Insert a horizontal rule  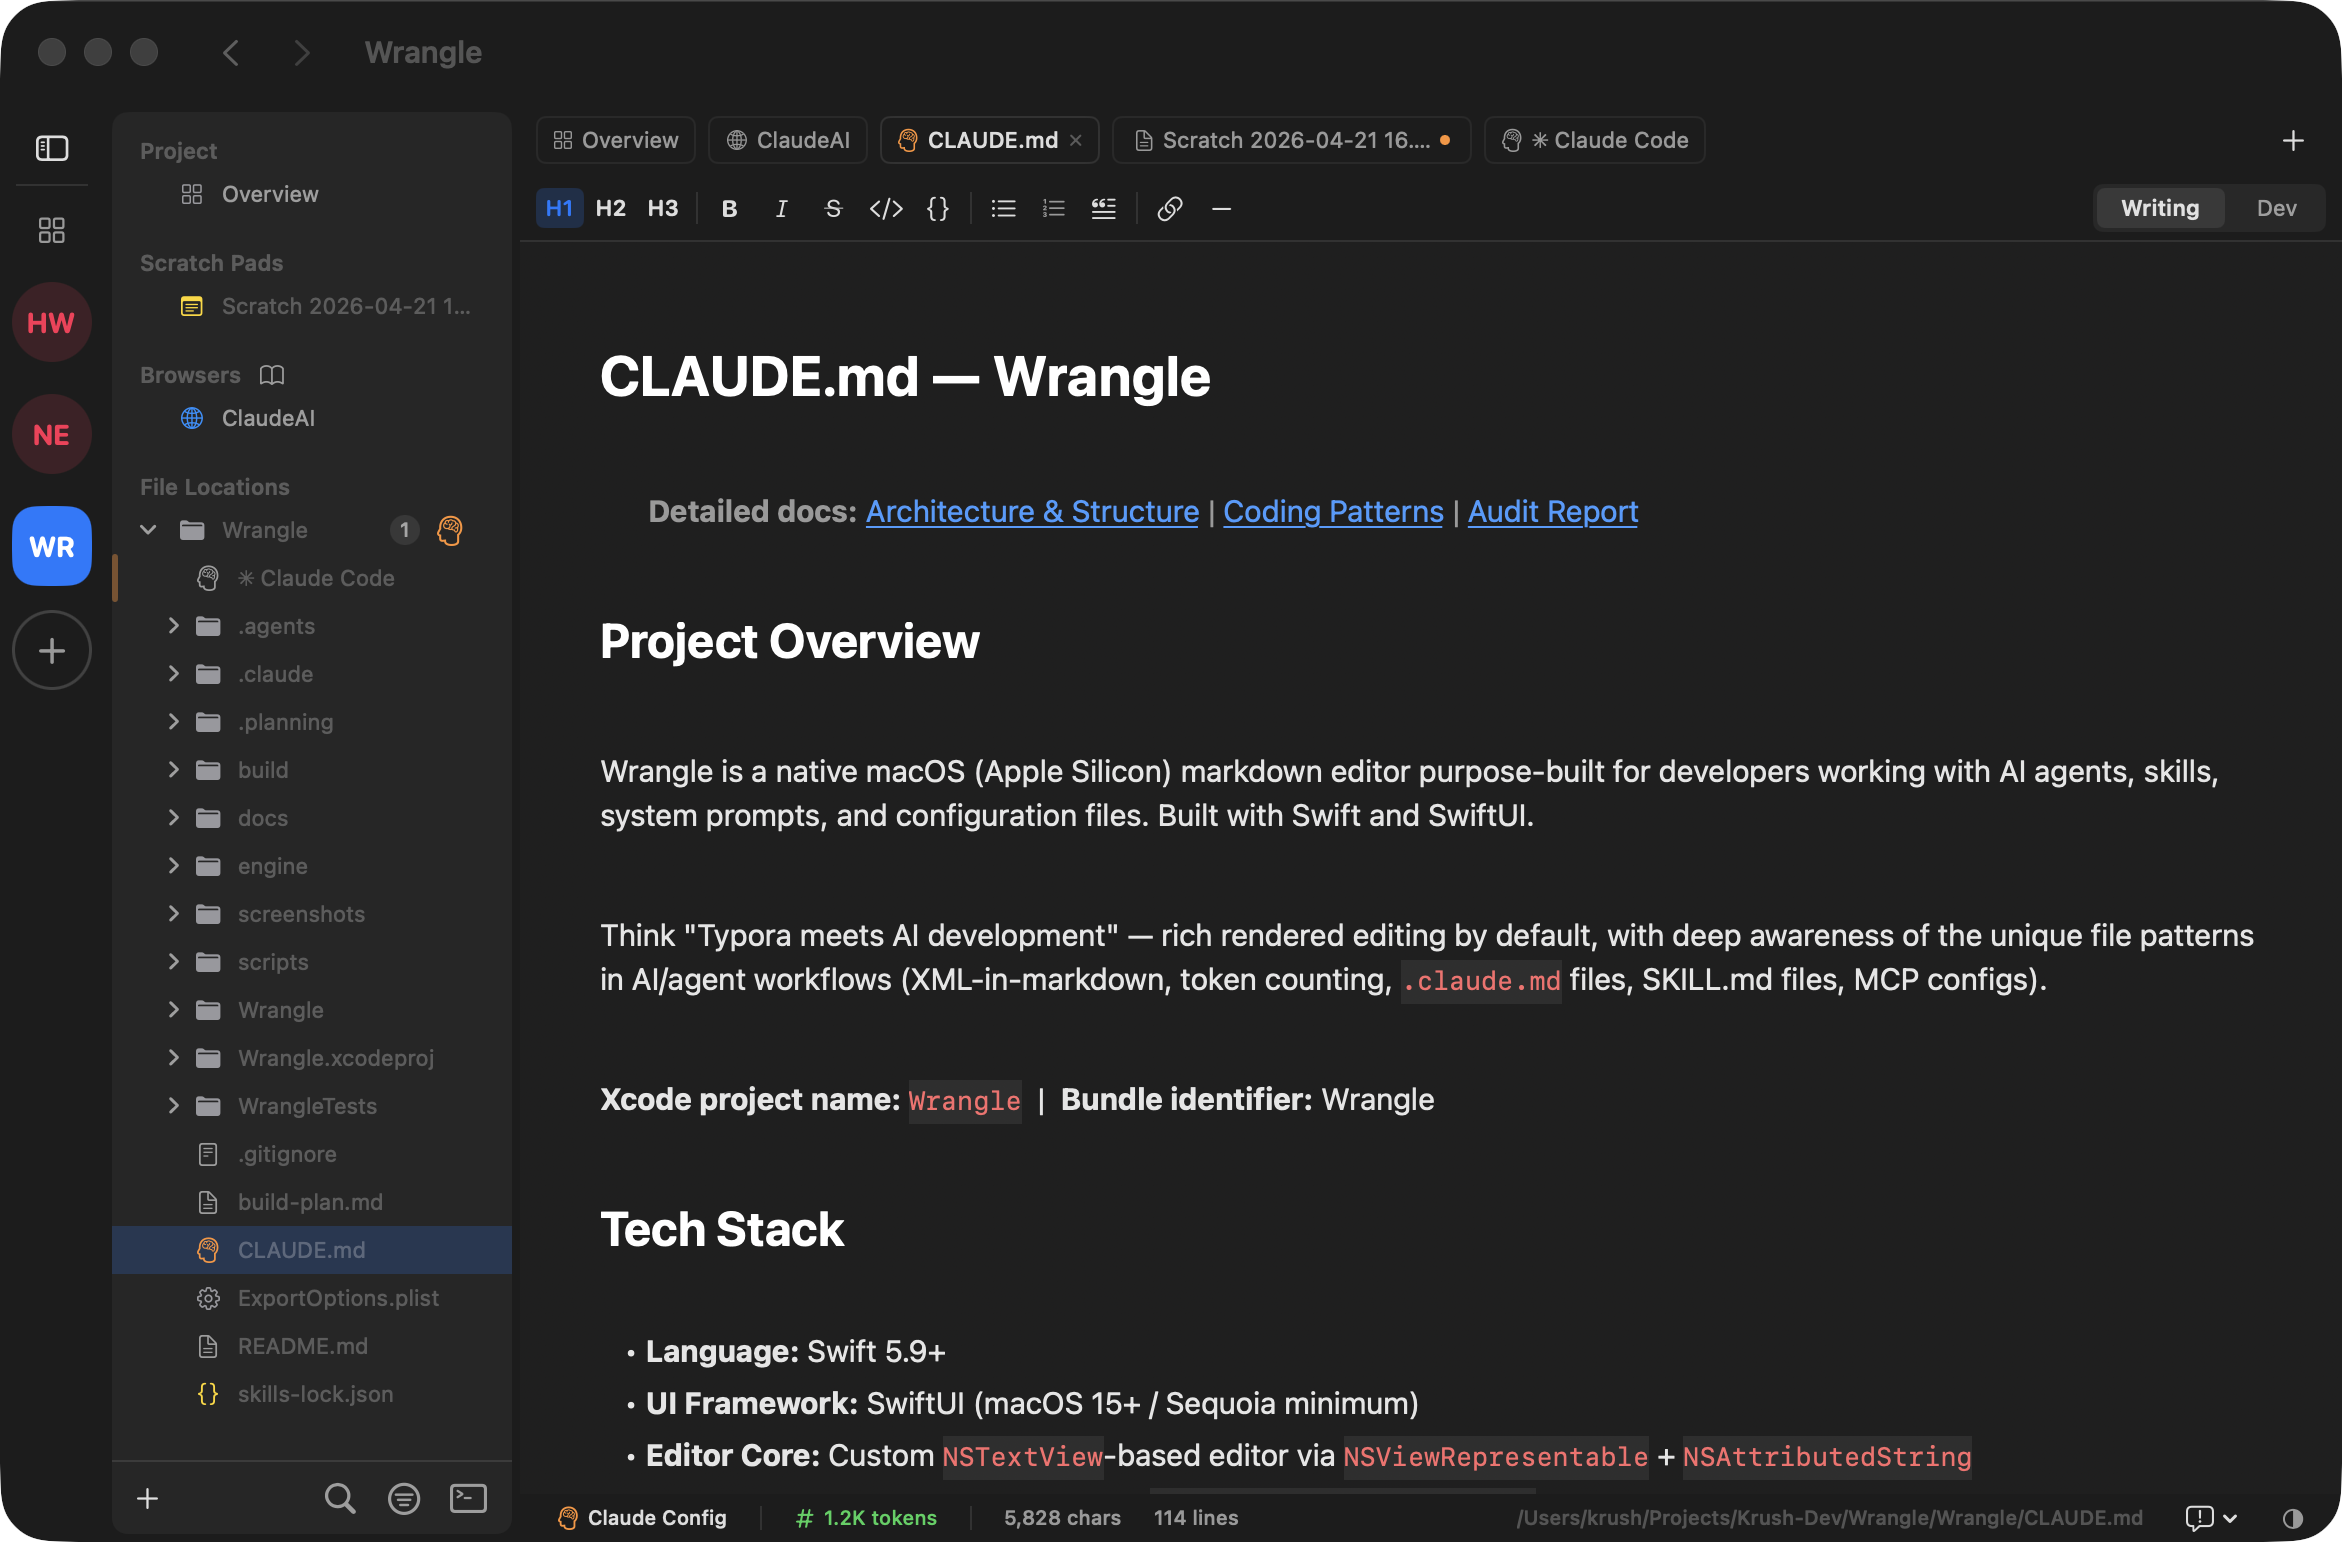point(1221,208)
